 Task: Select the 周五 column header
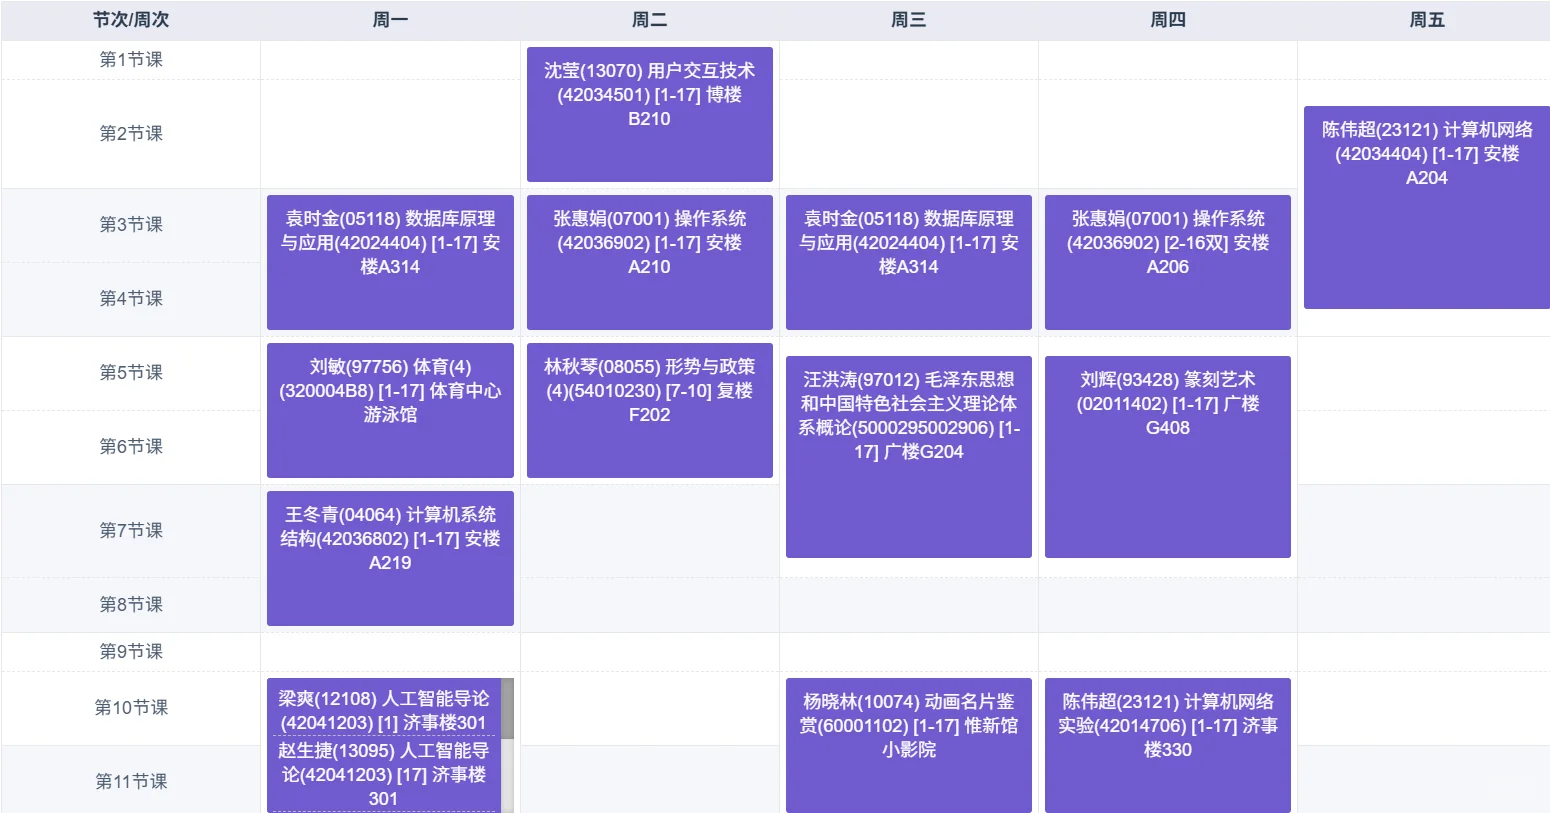(x=1425, y=19)
